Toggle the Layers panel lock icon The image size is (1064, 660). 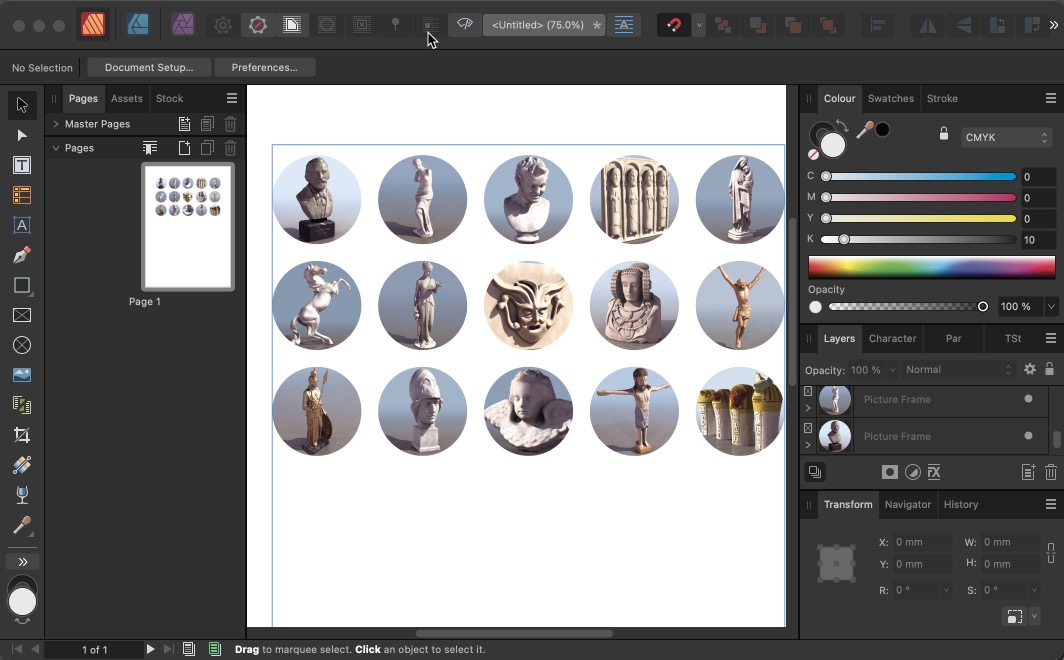click(1049, 370)
